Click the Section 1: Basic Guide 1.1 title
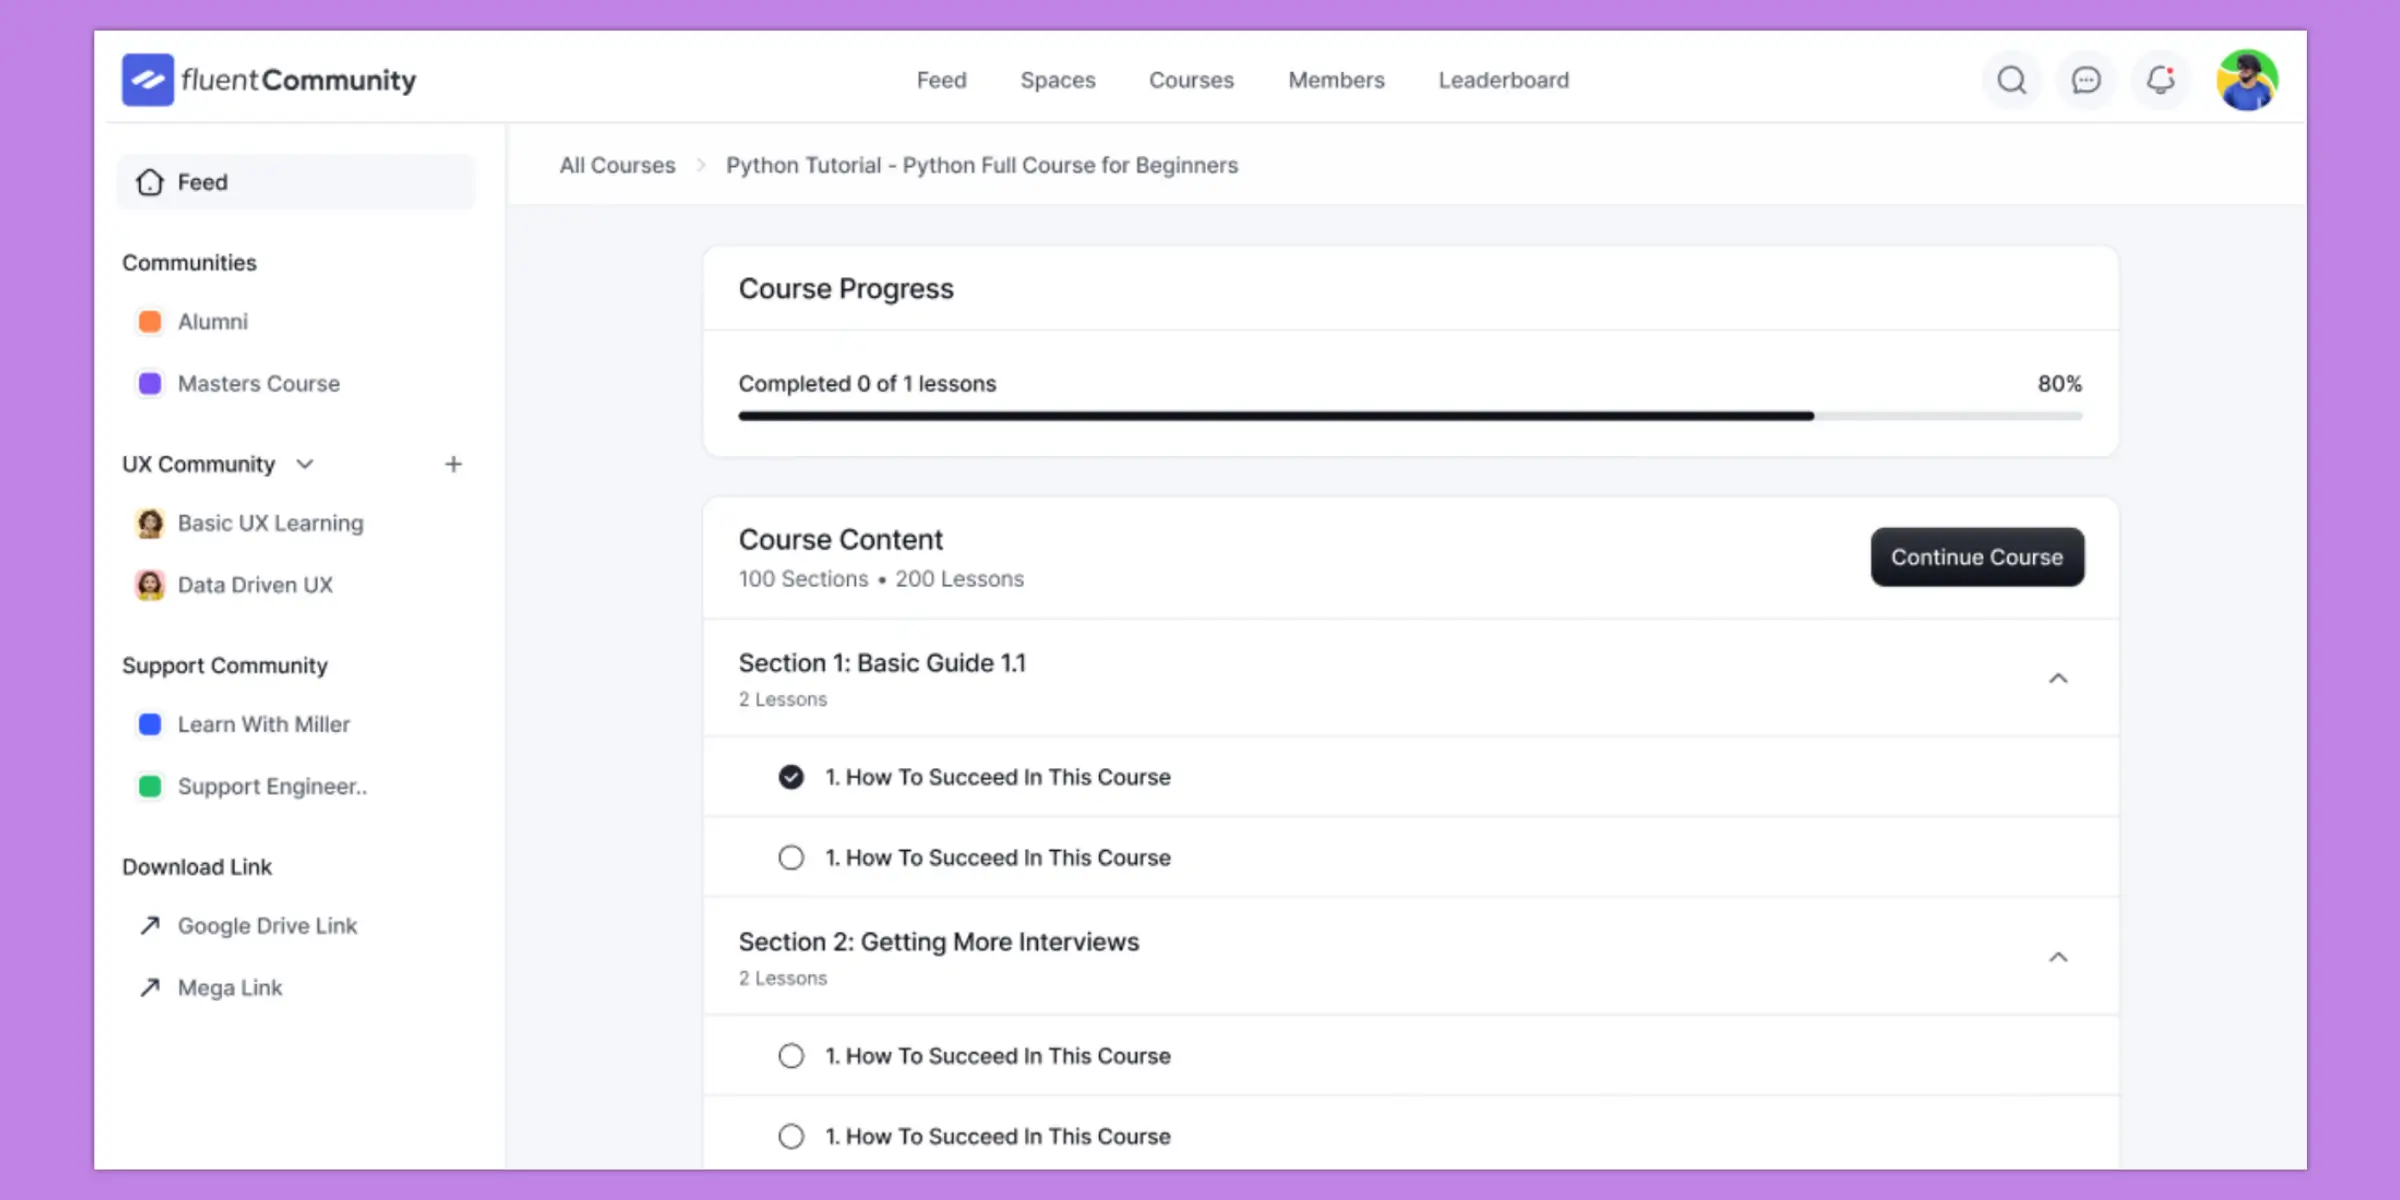This screenshot has height=1200, width=2400. point(882,663)
